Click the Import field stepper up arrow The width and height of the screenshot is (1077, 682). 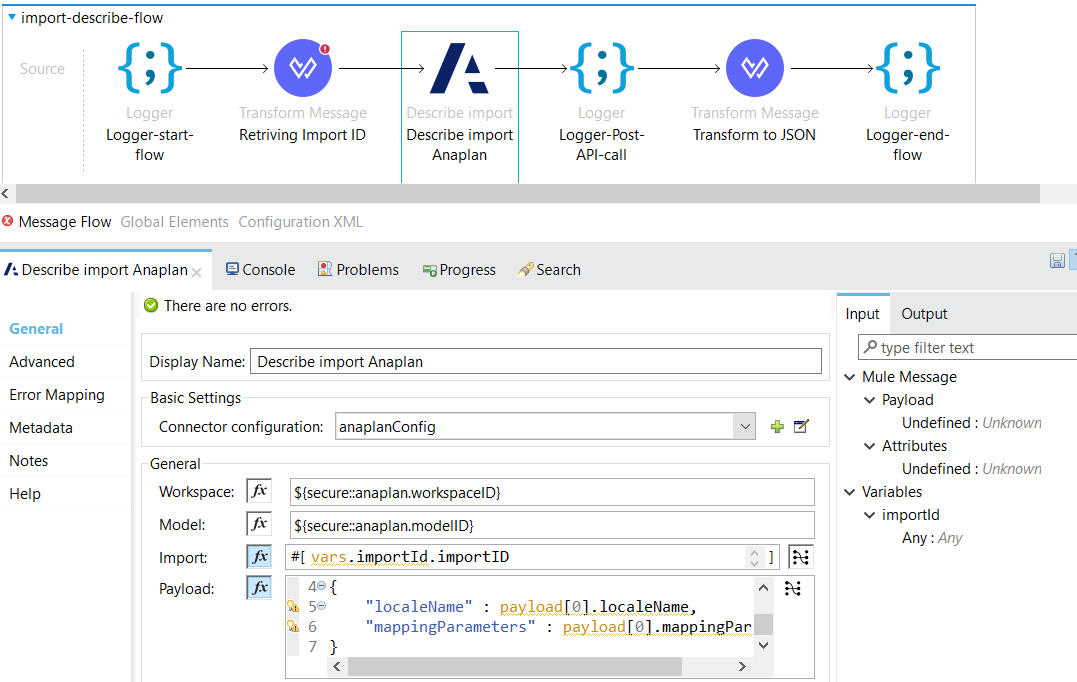click(754, 552)
